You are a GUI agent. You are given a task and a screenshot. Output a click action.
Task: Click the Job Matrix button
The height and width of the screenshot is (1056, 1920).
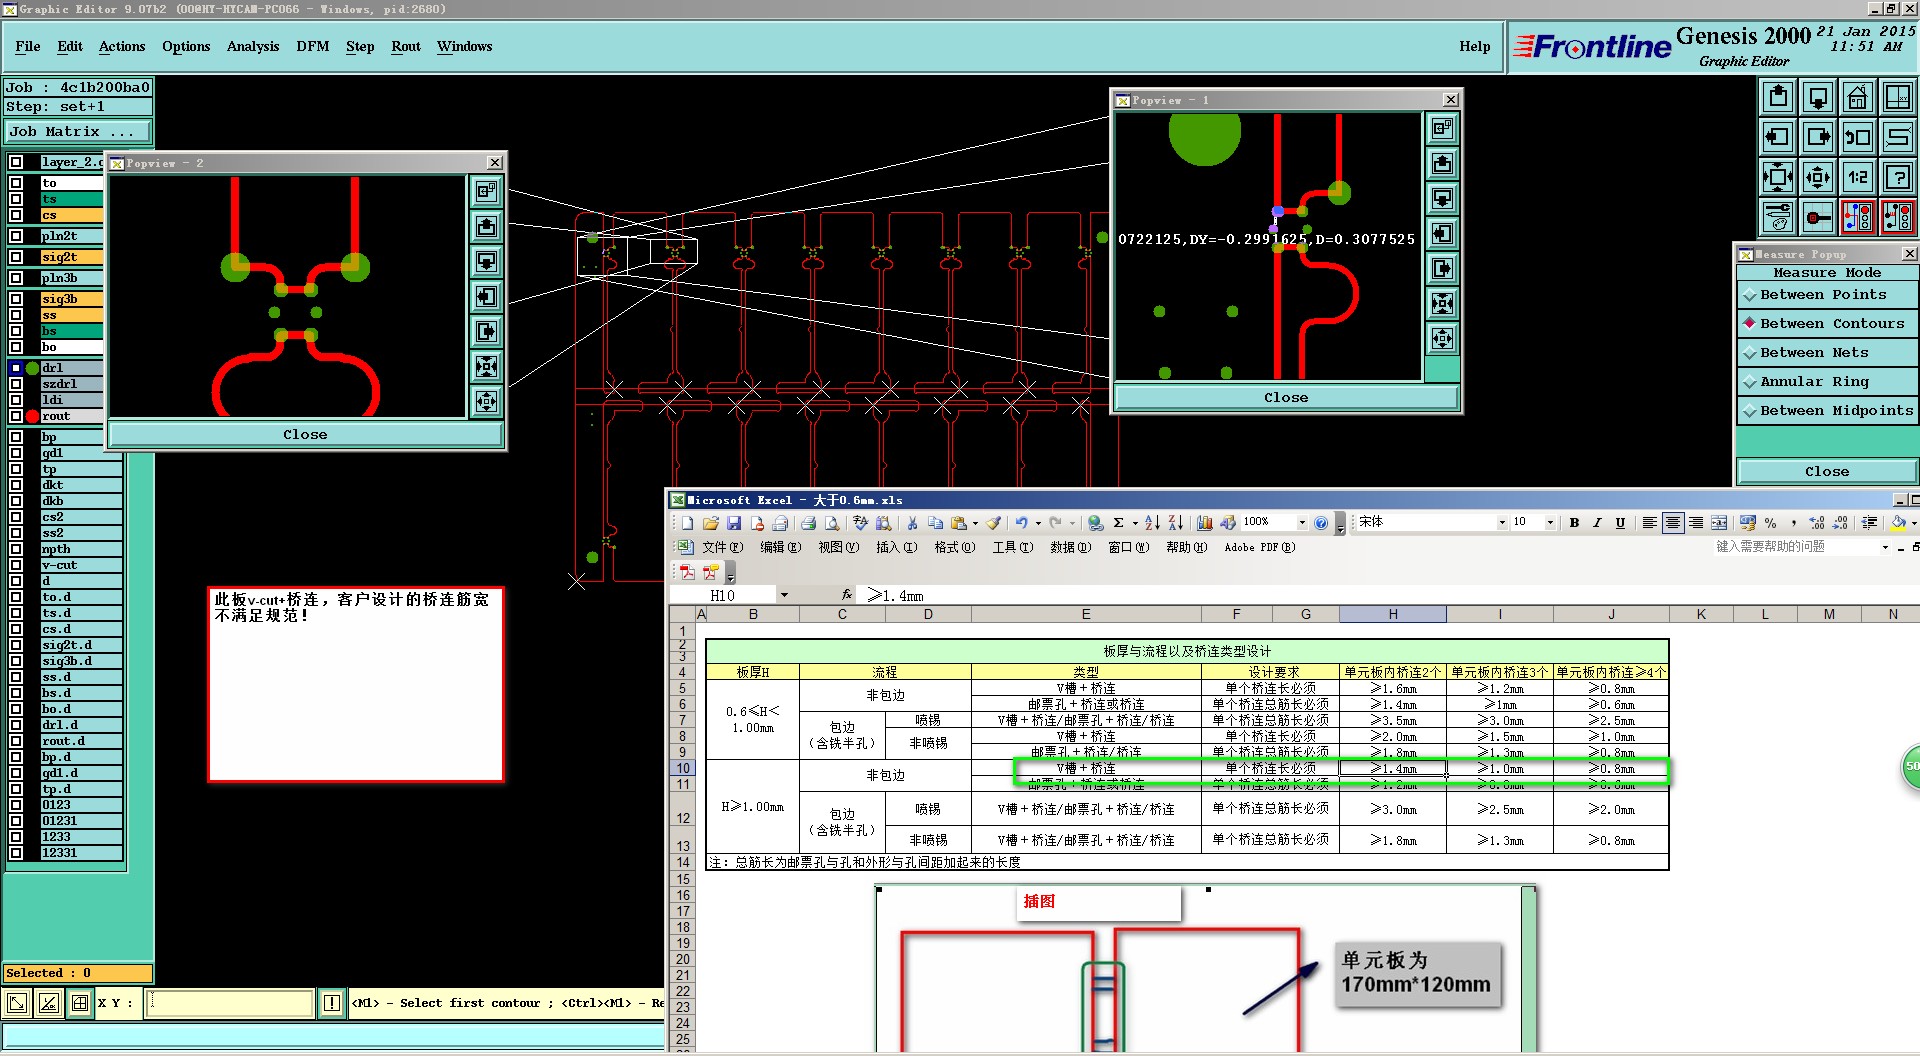[x=78, y=131]
